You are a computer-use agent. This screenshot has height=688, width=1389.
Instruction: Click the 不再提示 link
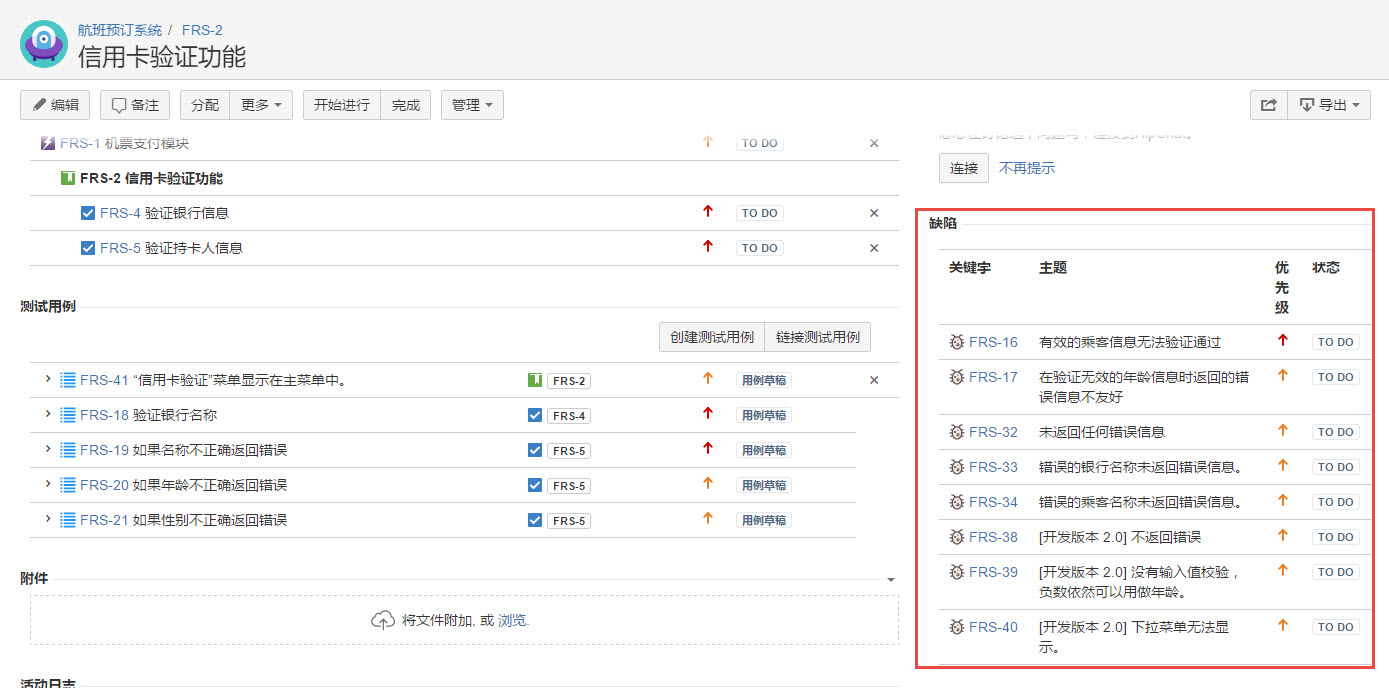(1027, 168)
